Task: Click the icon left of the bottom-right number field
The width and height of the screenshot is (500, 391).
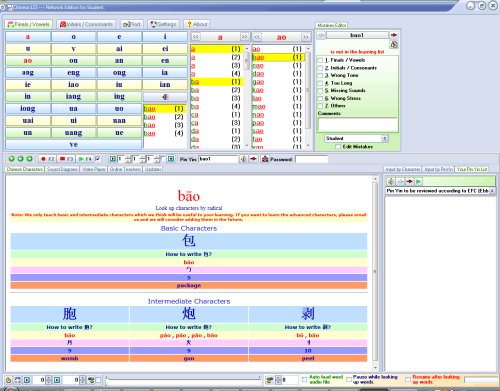Action: pos(269,380)
